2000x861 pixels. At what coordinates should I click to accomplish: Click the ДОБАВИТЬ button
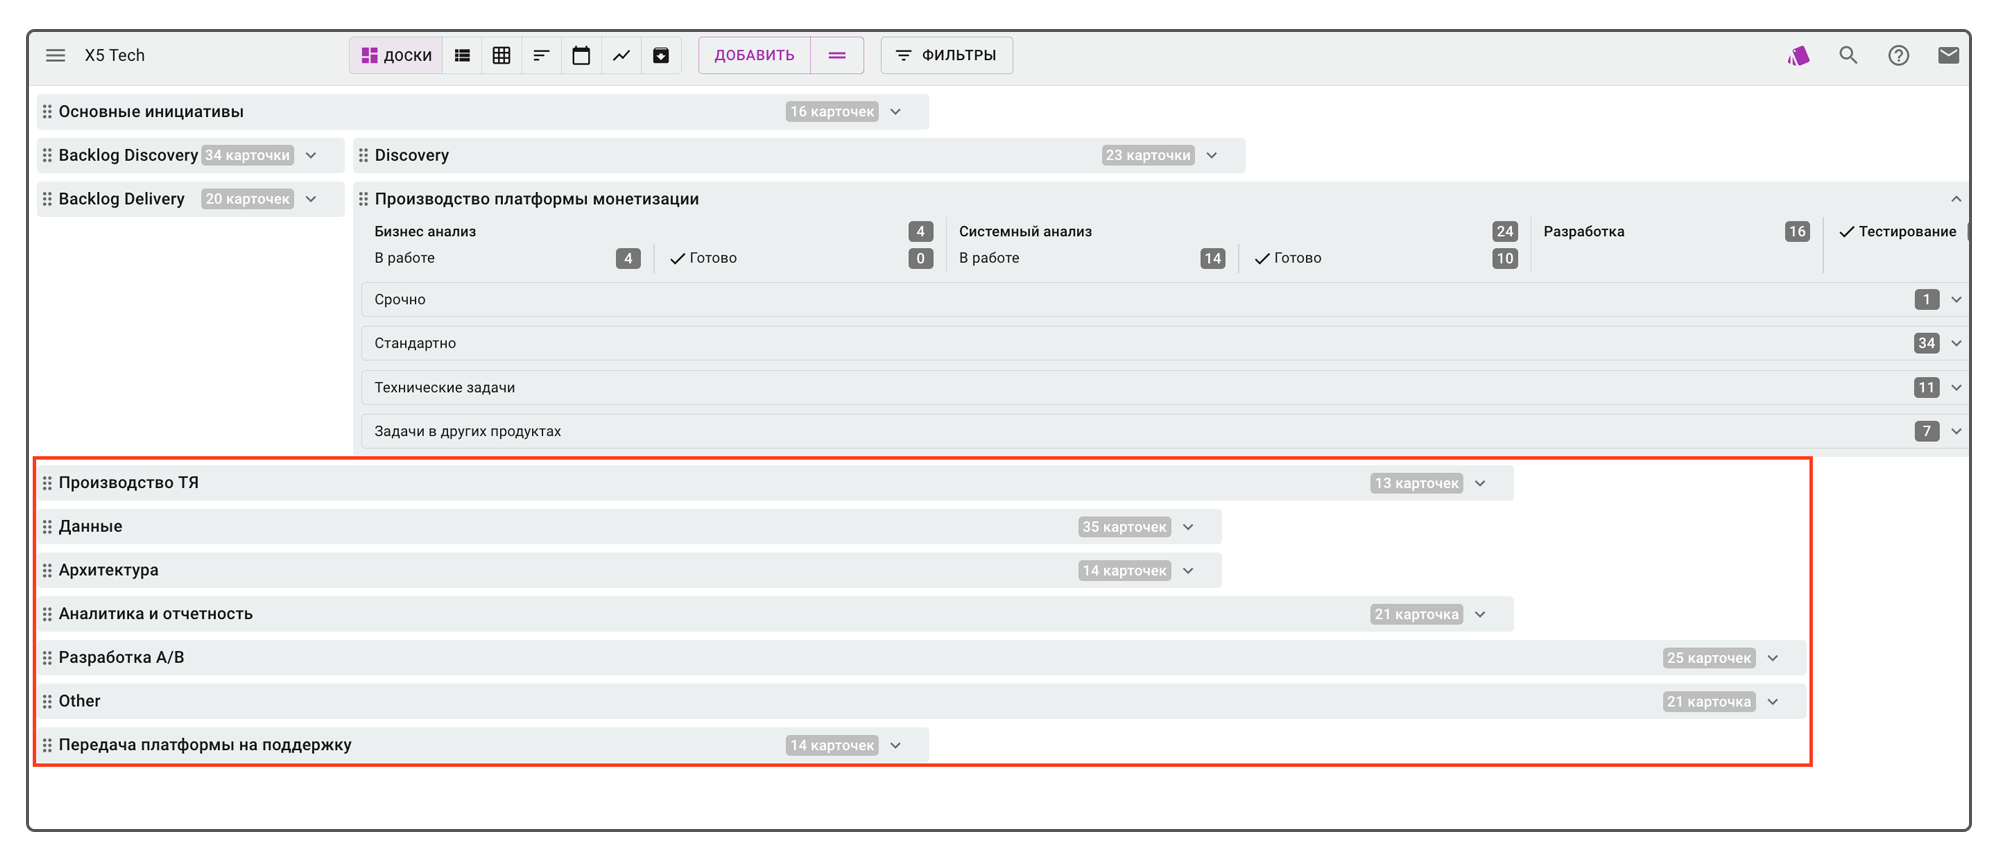click(755, 56)
